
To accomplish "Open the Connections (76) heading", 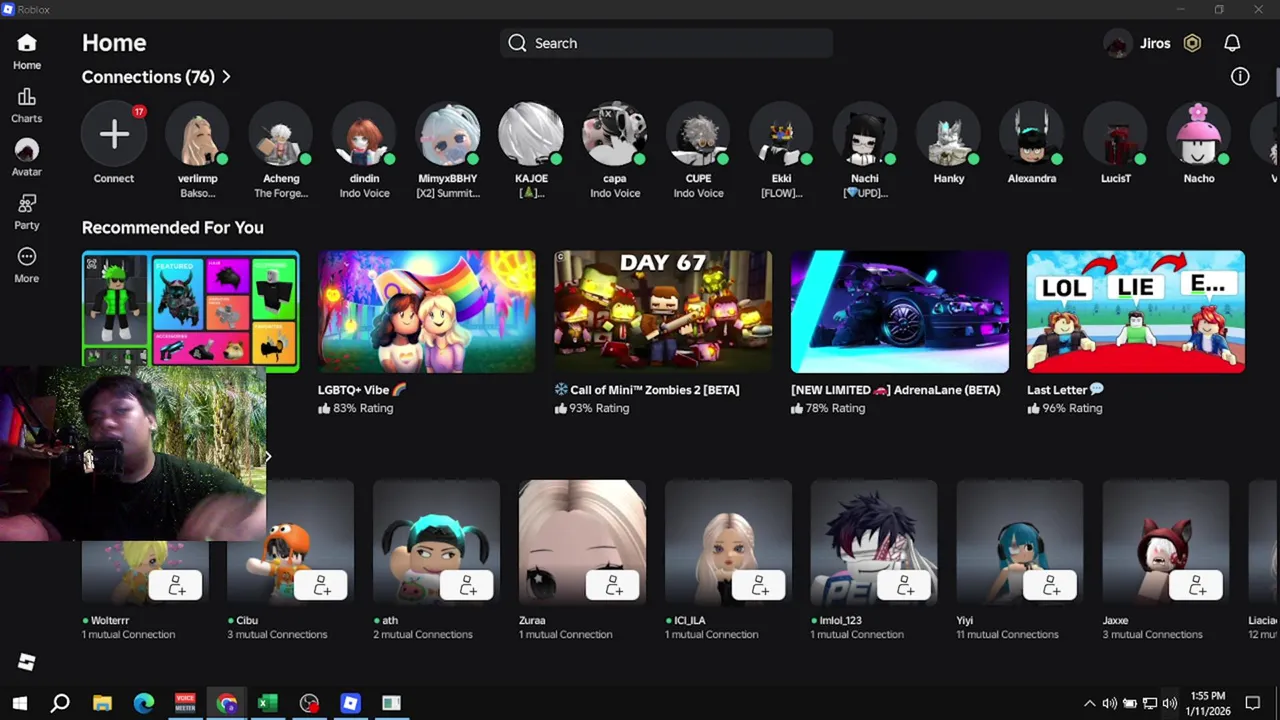I will [148, 77].
